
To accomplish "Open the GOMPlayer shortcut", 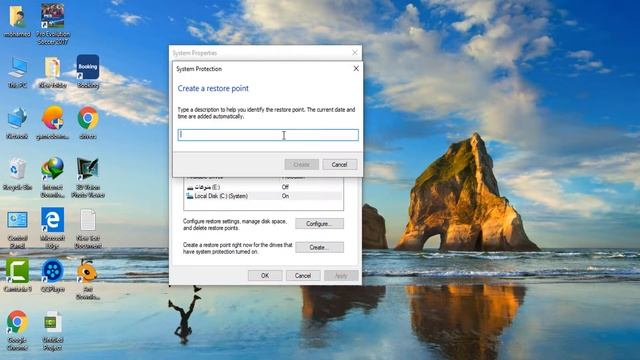I will pos(53,276).
